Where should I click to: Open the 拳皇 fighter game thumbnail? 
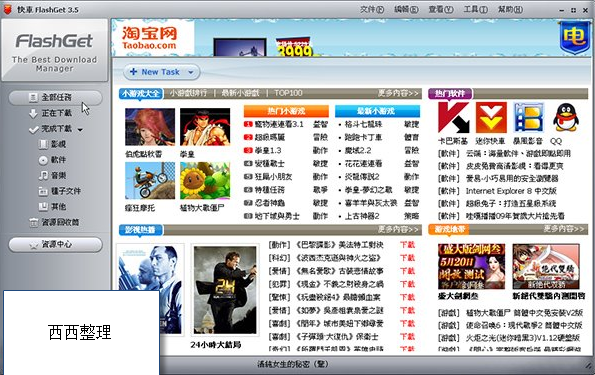pos(205,127)
